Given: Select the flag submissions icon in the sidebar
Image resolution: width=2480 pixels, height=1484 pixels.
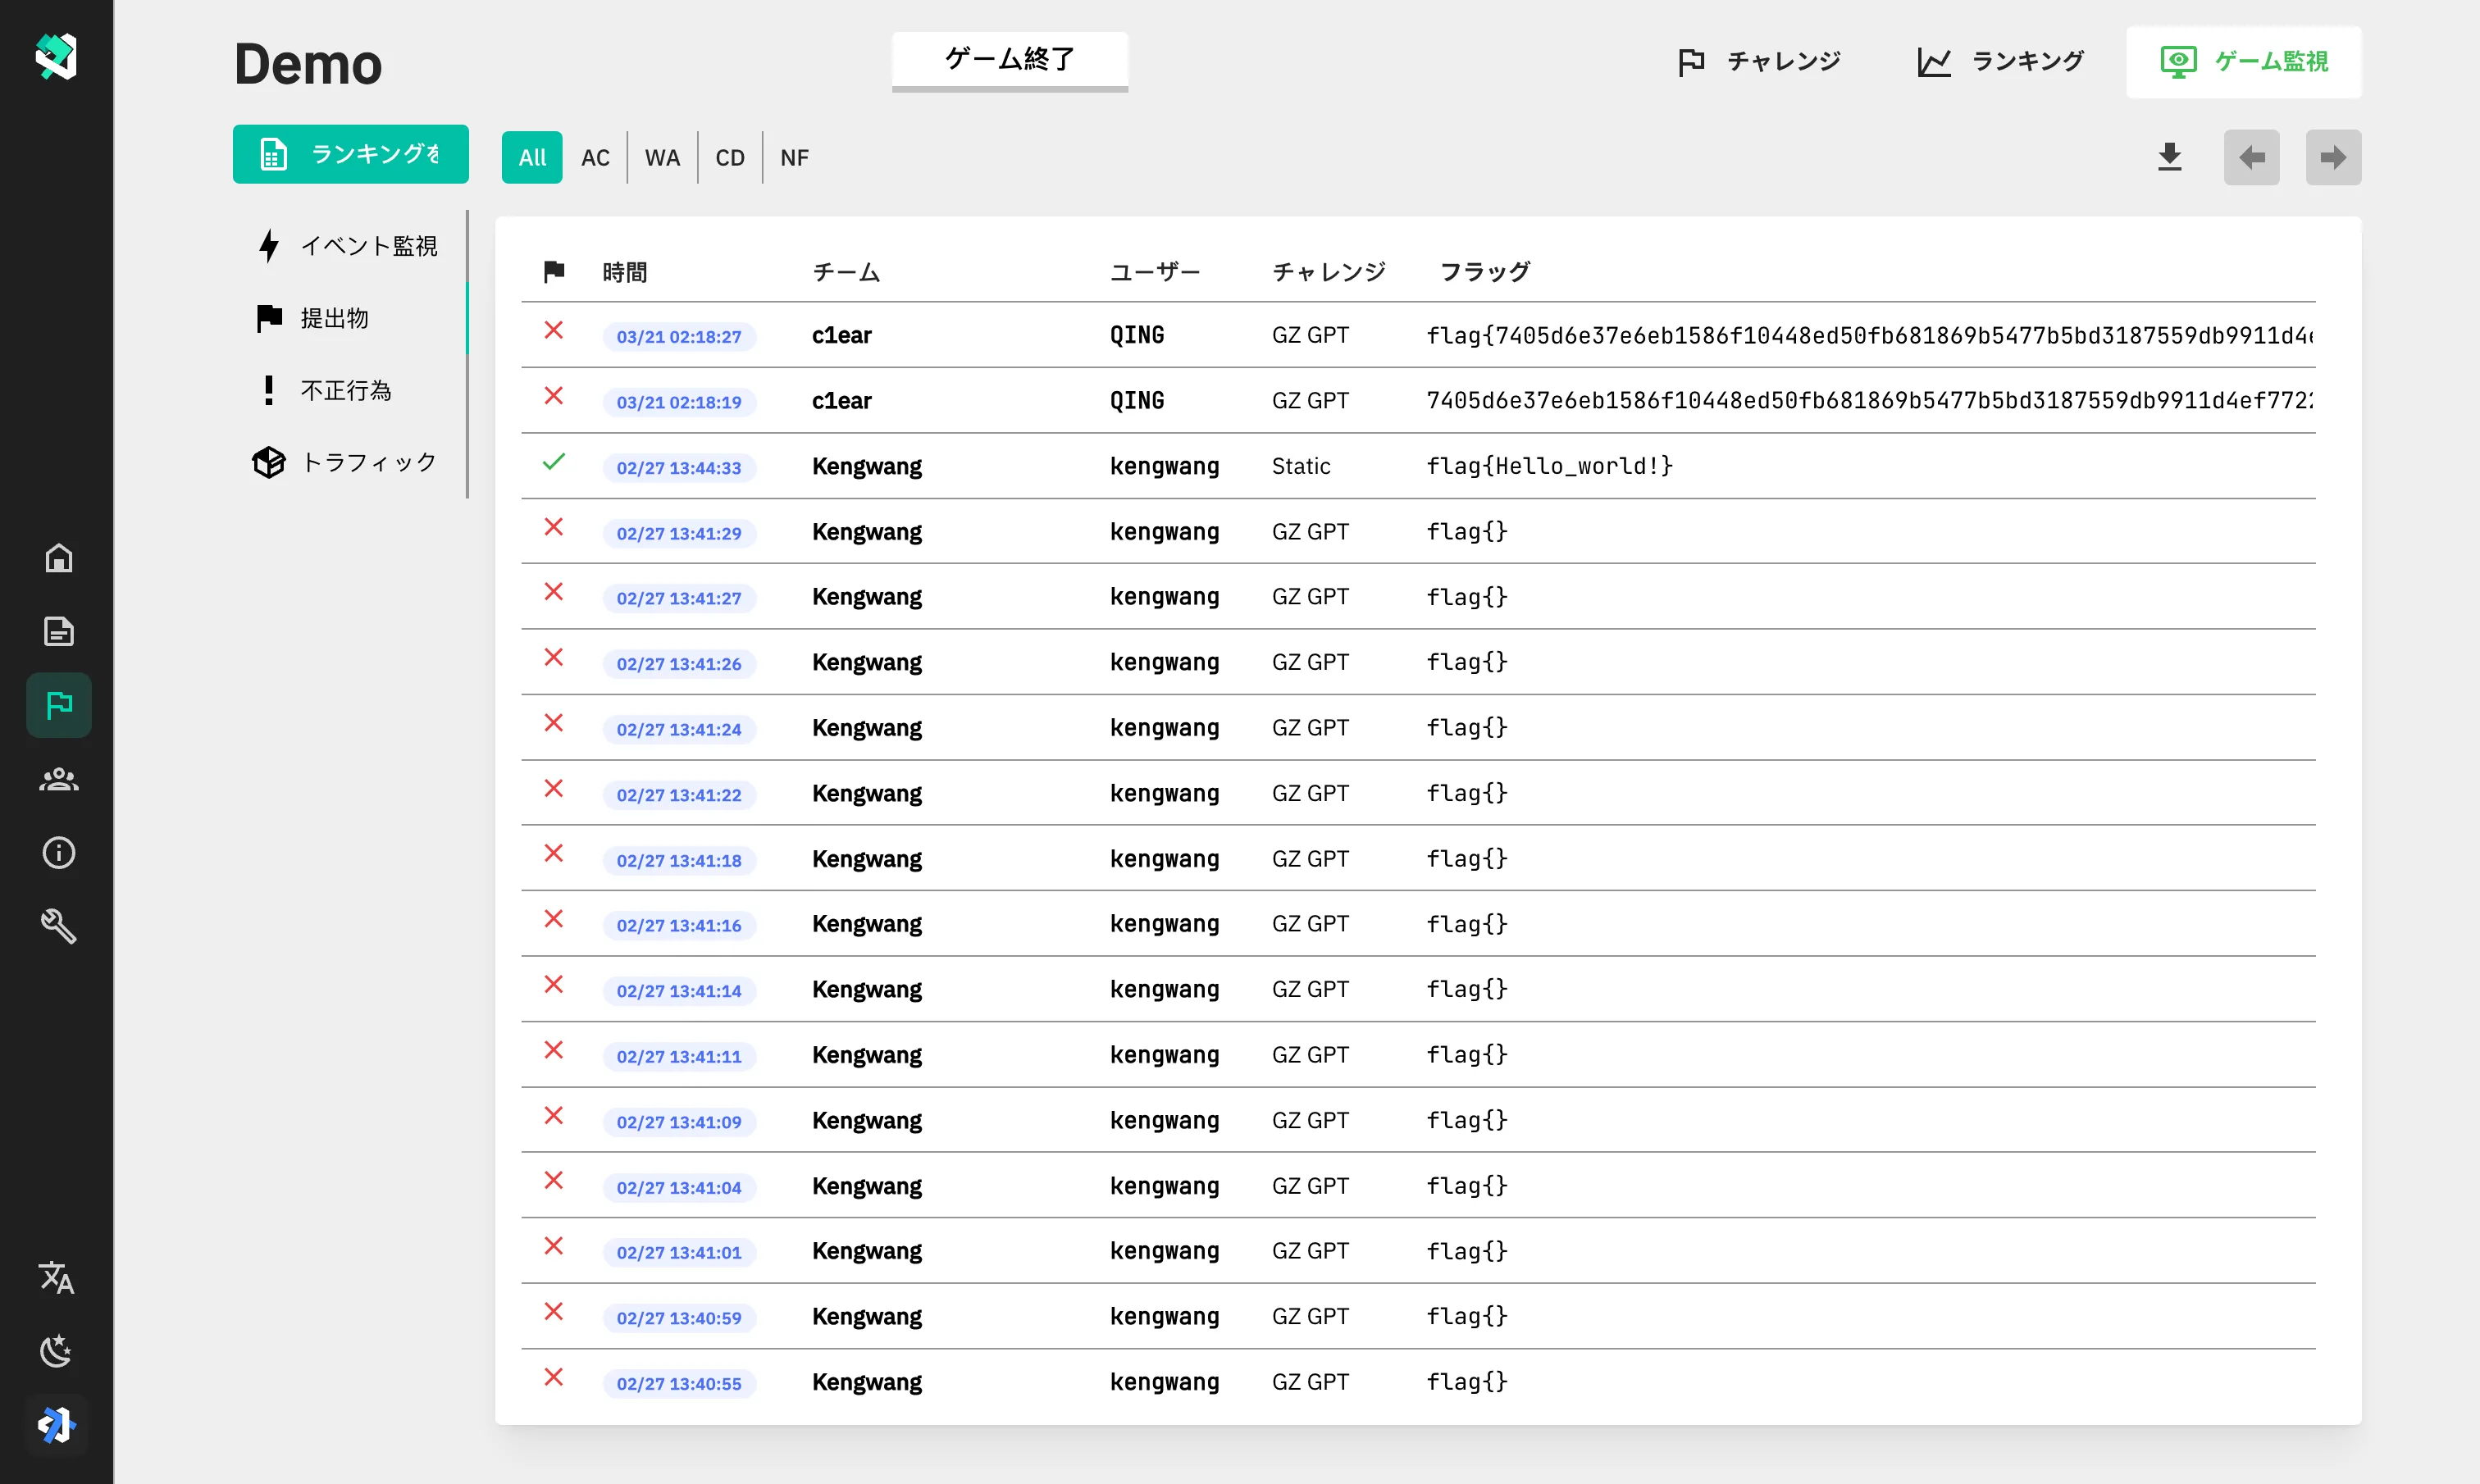Looking at the screenshot, I should coord(58,705).
